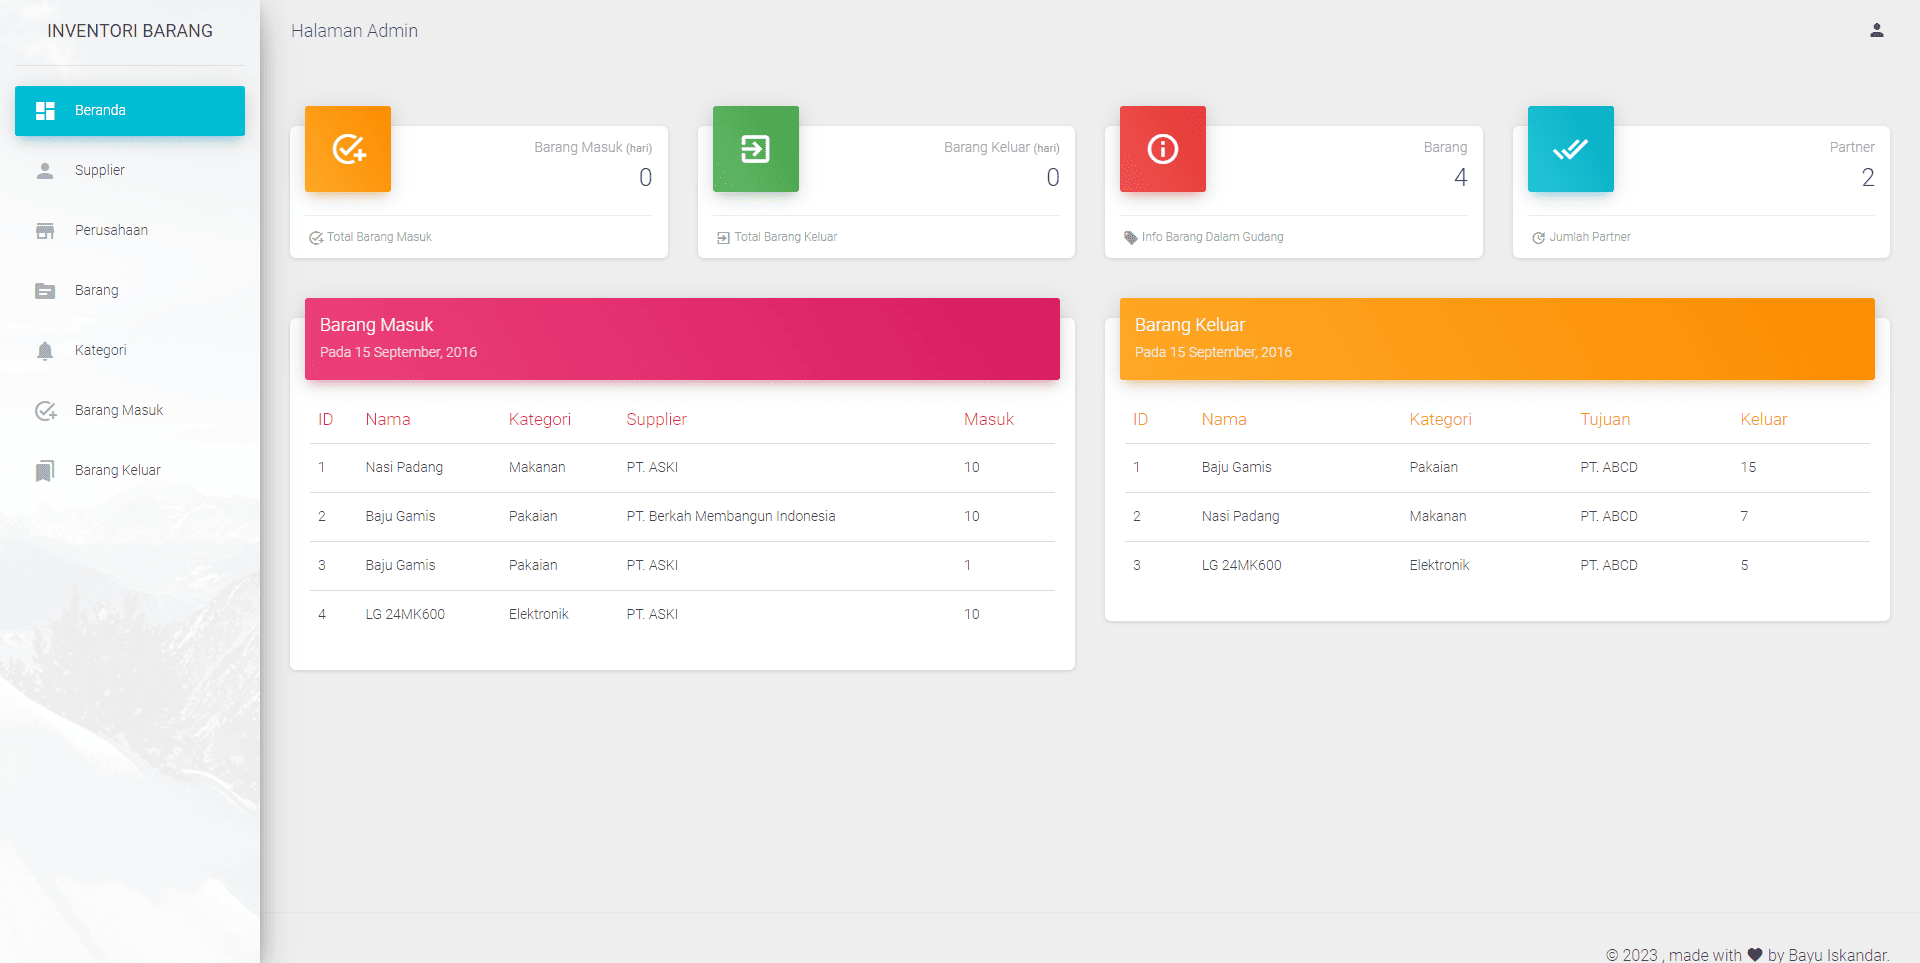This screenshot has height=963, width=1920.
Task: Click Elektronik category in Barang Masuk table
Action: click(539, 615)
